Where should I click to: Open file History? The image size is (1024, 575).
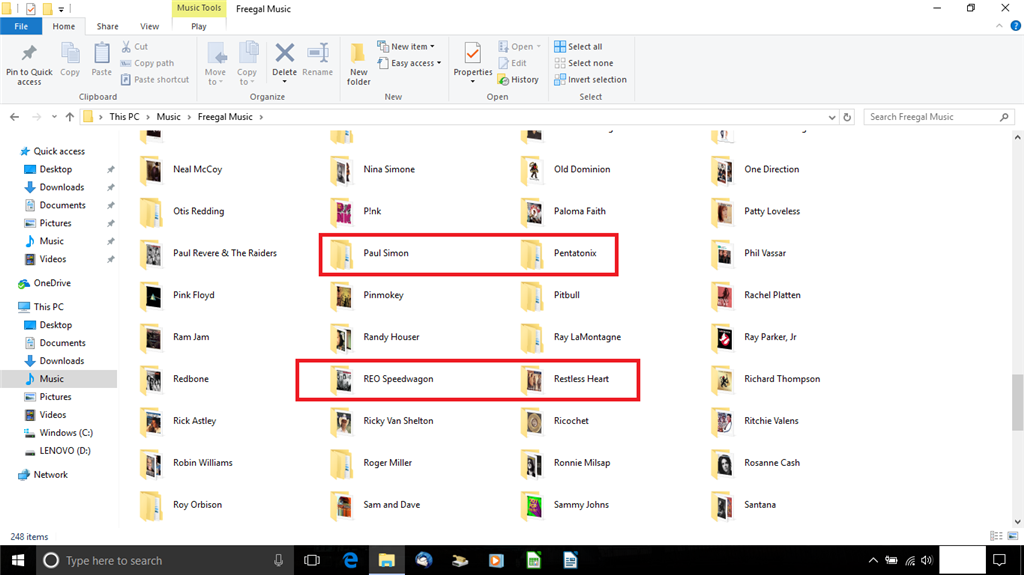(x=518, y=79)
